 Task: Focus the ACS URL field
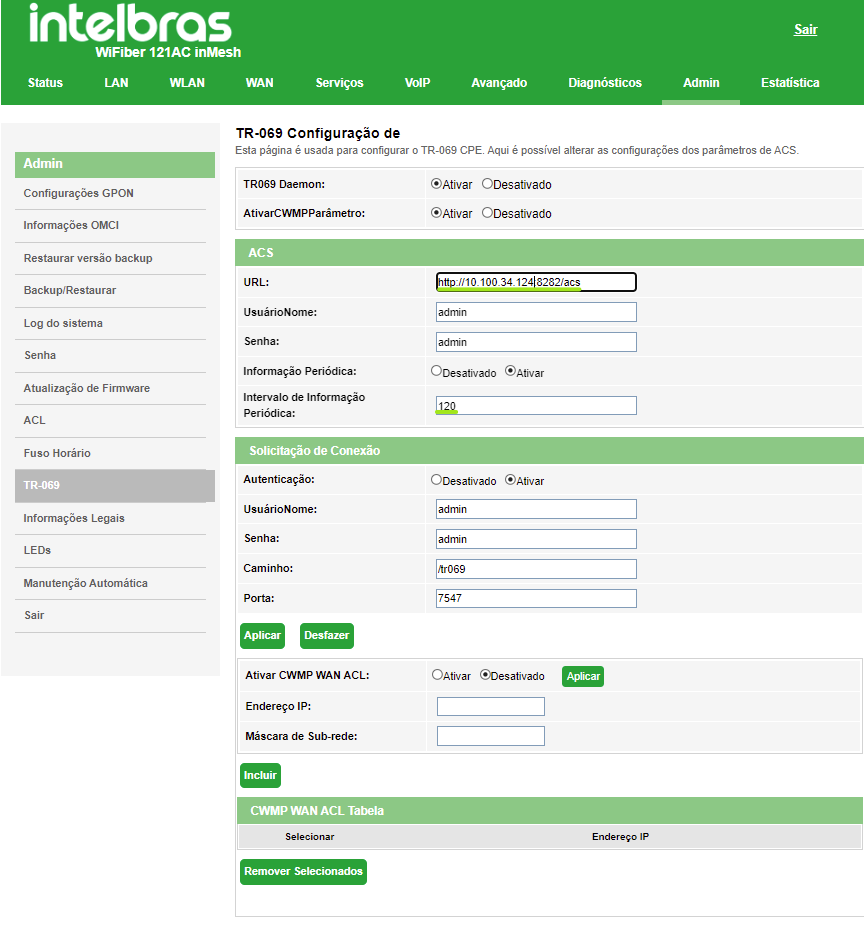[x=536, y=282]
